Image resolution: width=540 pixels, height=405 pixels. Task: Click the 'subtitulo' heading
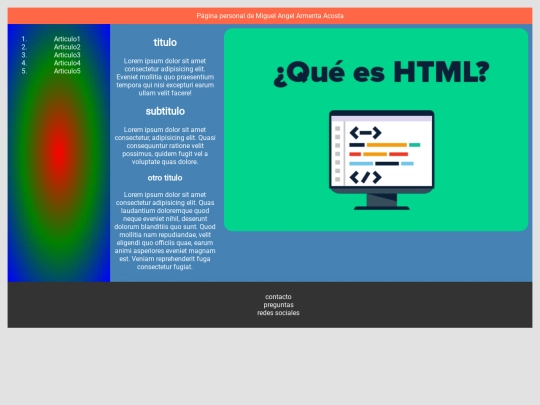165,111
